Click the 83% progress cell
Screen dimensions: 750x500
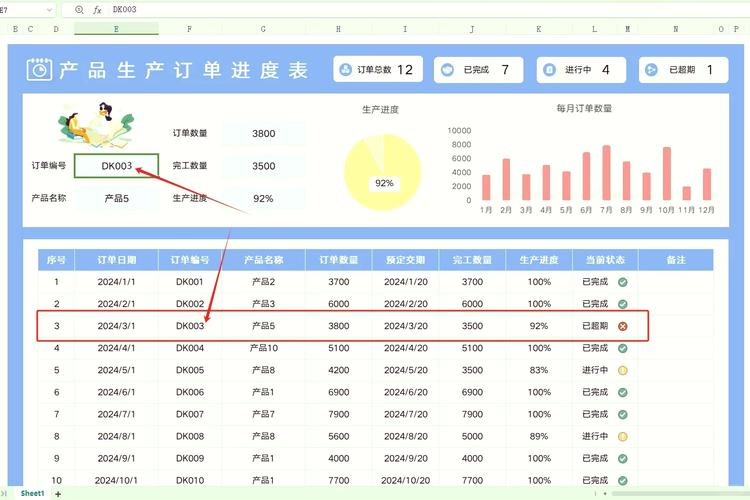[x=539, y=370]
